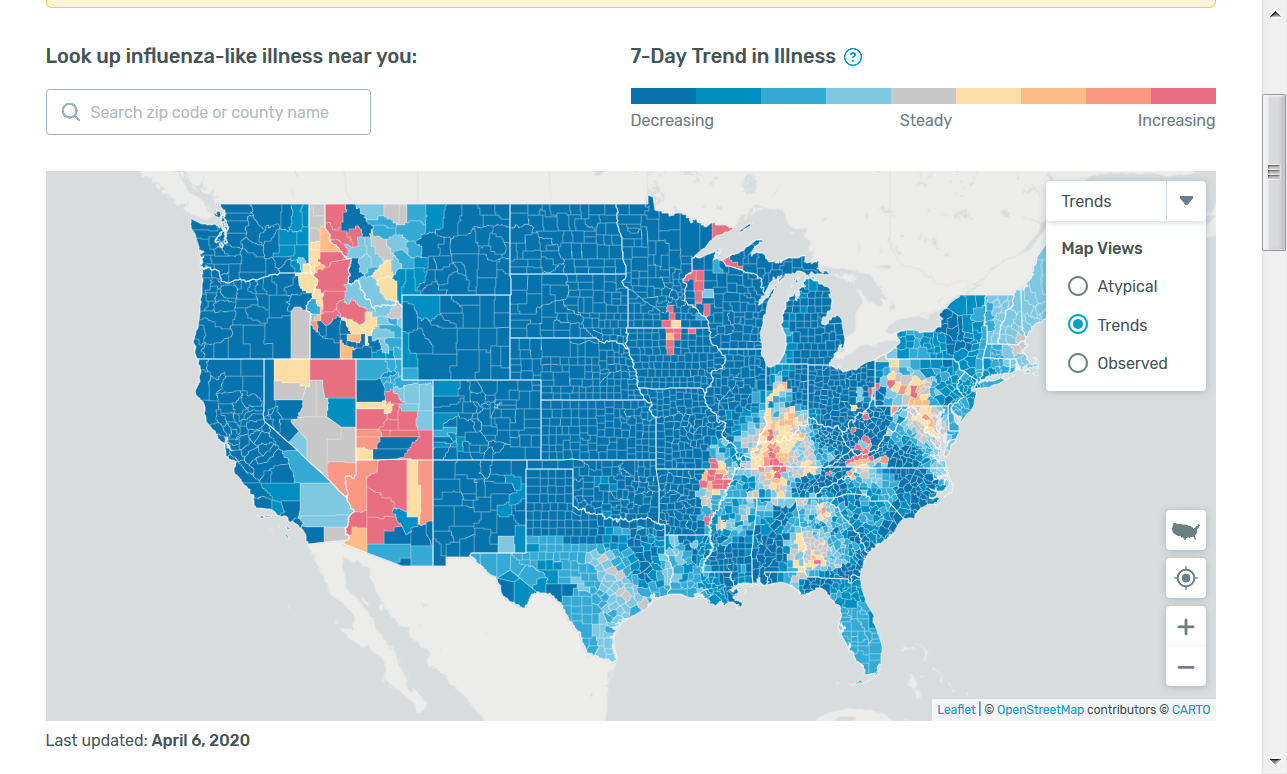Click the help question mark icon

pos(853,57)
